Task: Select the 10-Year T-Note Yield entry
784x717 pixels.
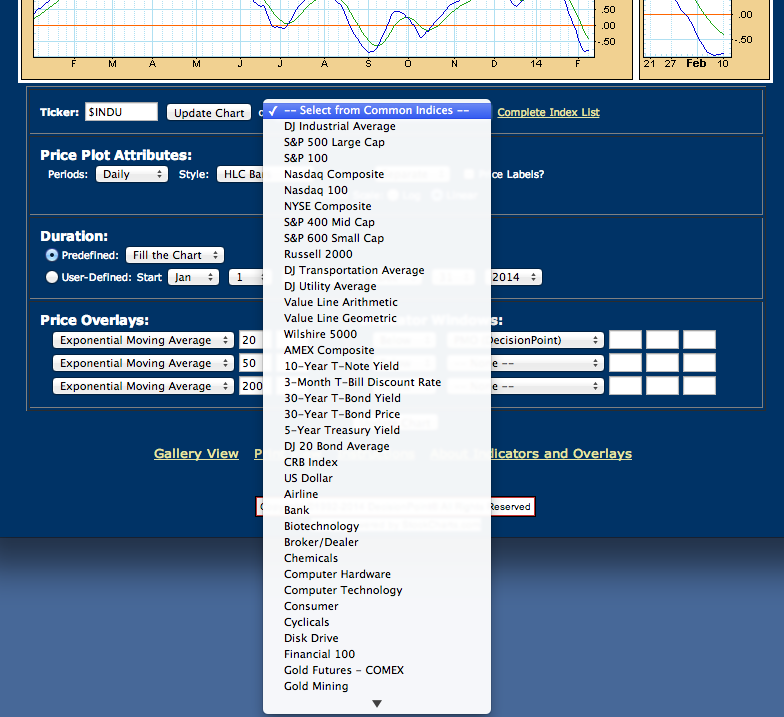Action: [341, 366]
